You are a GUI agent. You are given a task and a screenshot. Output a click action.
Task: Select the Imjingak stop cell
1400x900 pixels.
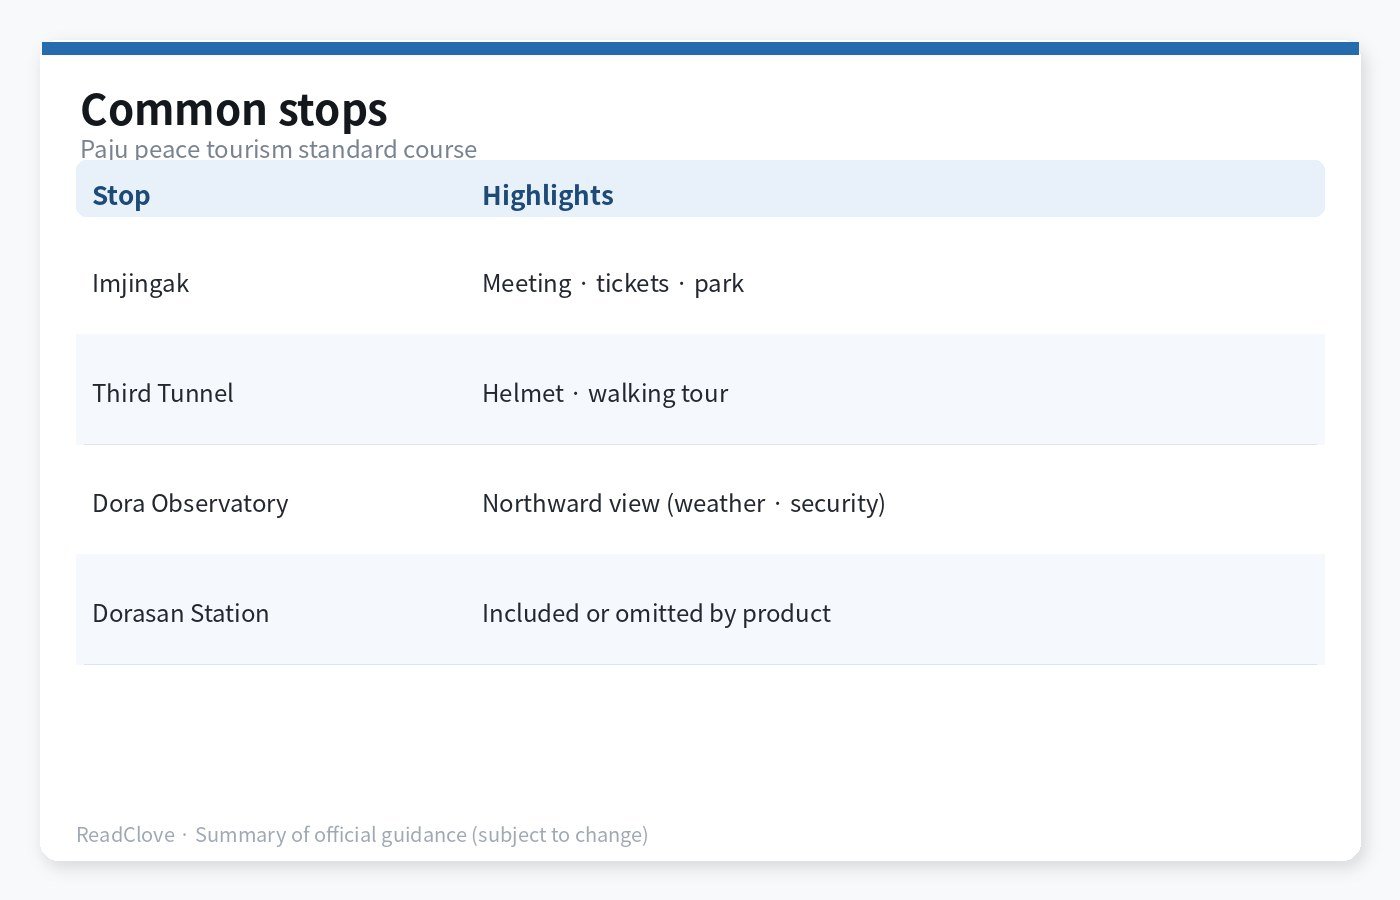(x=141, y=283)
